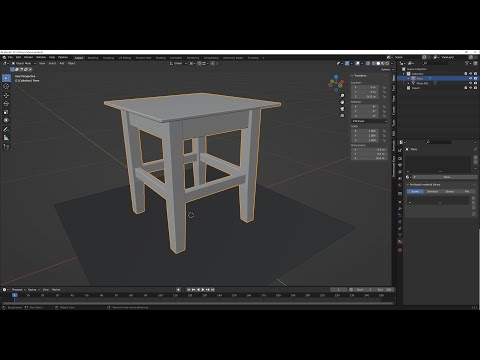This screenshot has height=360, width=480.
Task: Open the Object Mode dropdown
Action: pyautogui.click(x=24, y=63)
